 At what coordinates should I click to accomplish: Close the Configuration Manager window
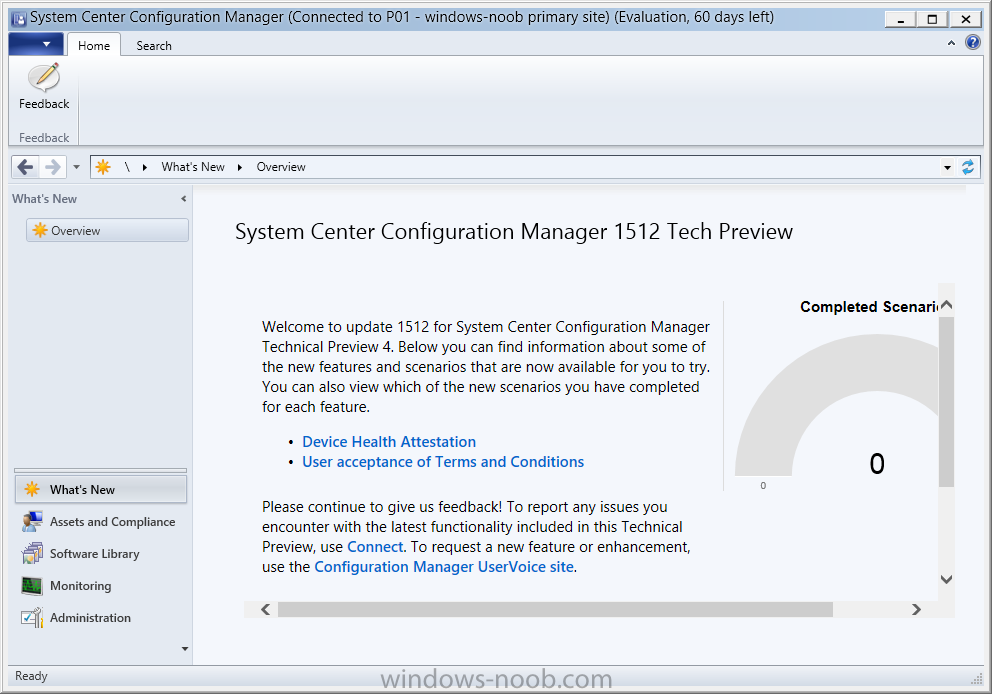pos(966,19)
